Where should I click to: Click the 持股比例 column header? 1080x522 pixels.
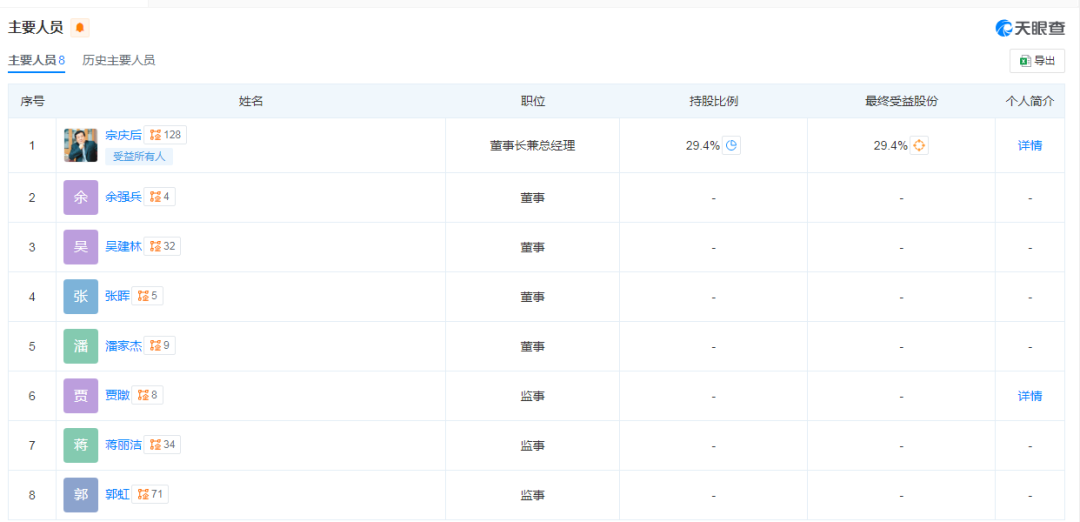(714, 101)
